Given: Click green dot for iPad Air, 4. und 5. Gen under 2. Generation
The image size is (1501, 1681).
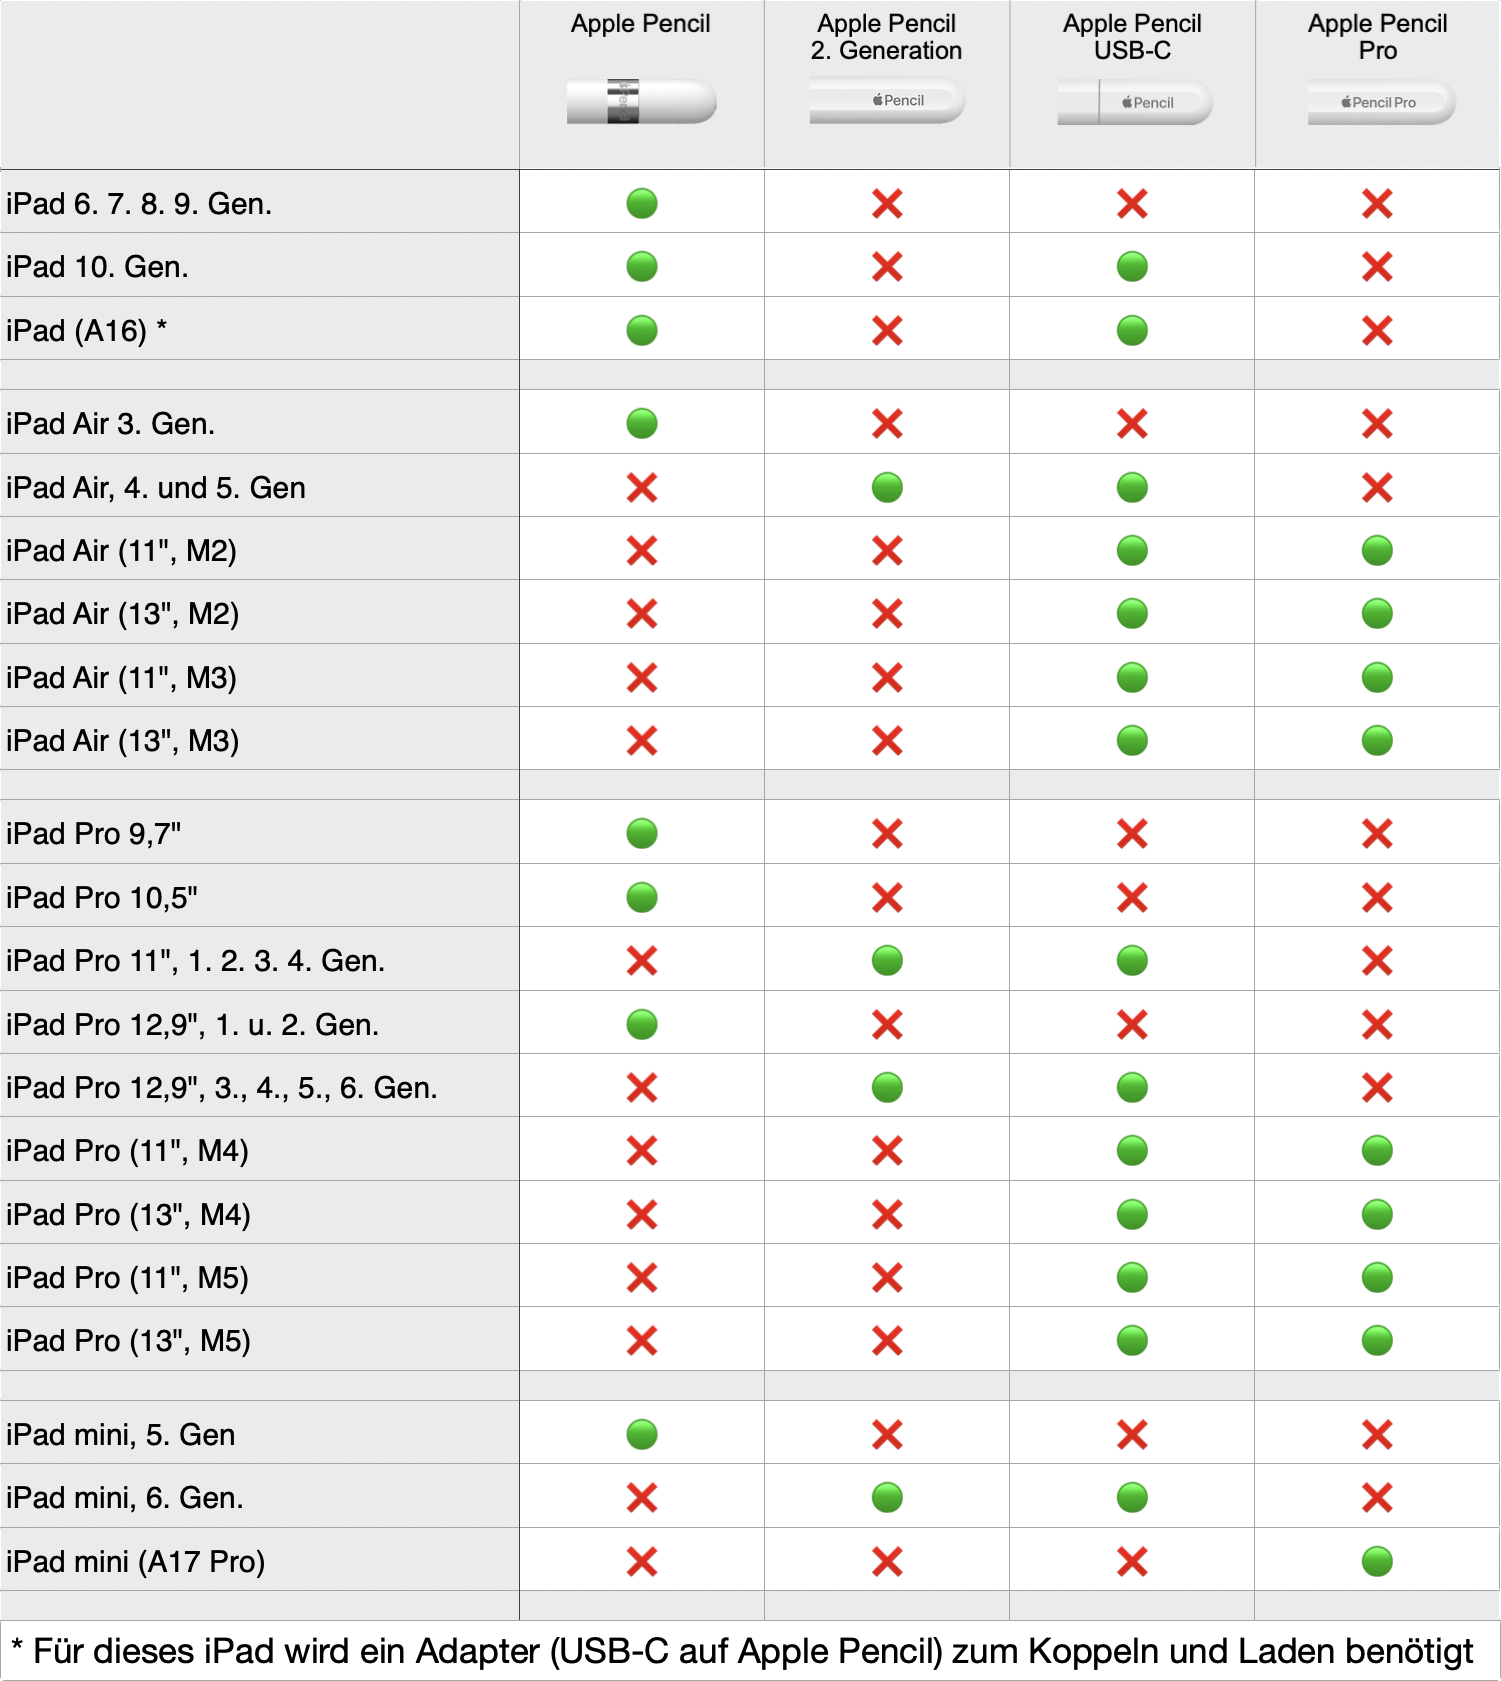Looking at the screenshot, I should [x=887, y=487].
